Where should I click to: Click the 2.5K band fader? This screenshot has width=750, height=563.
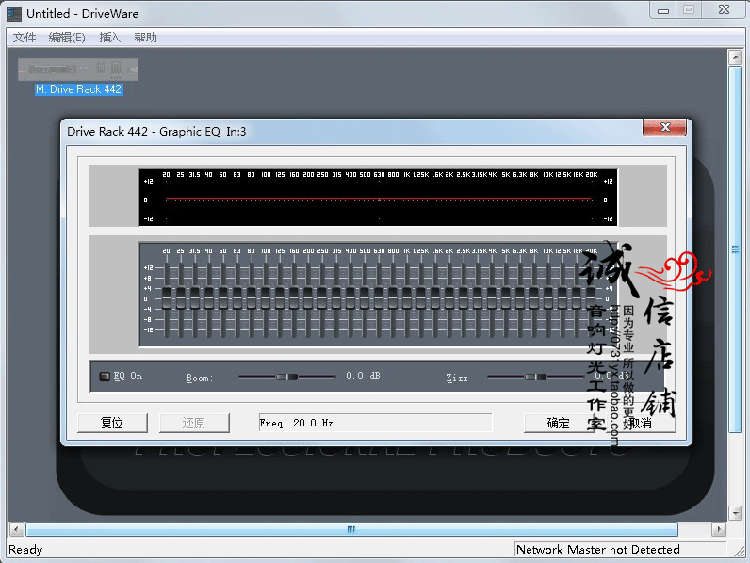463,298
